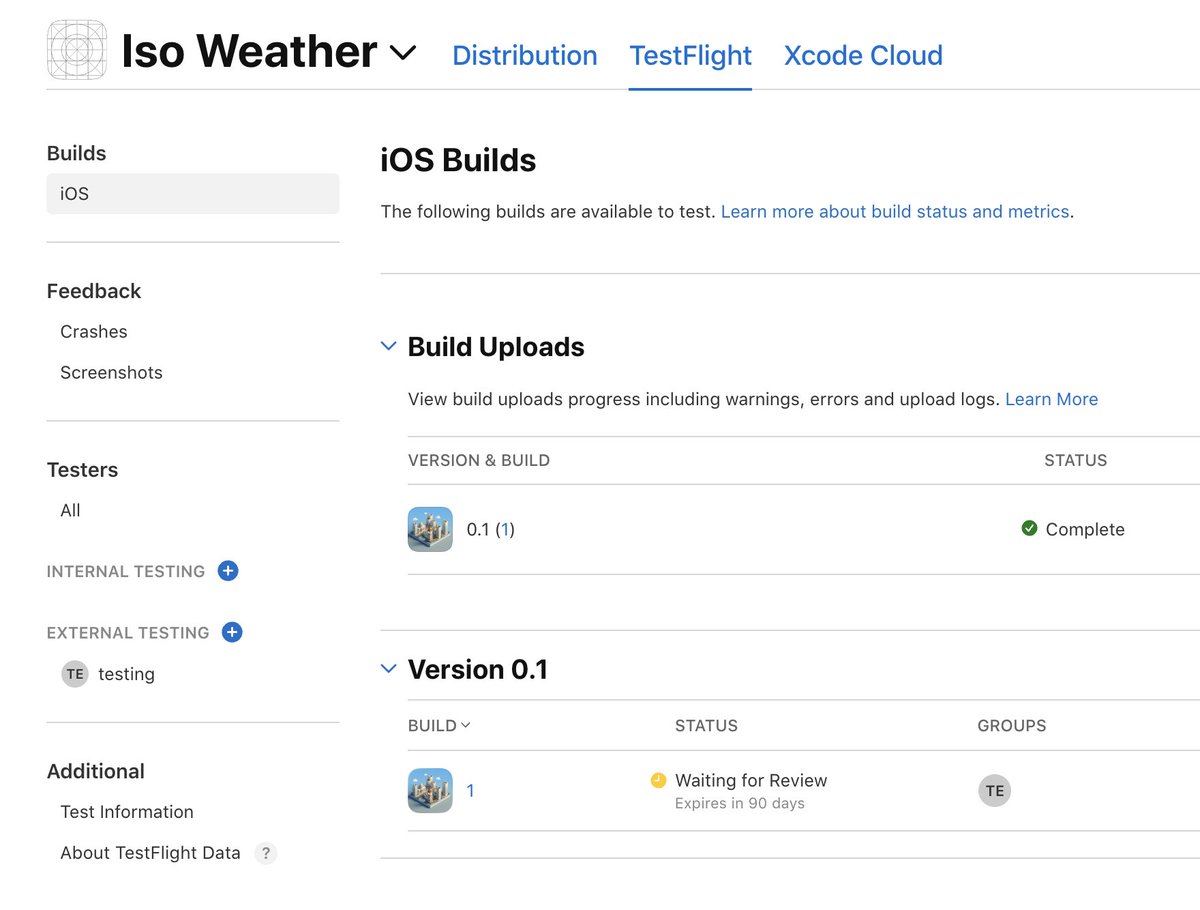Switch to the Xcode Cloud tab
This screenshot has height=910, width=1200.
pos(862,55)
